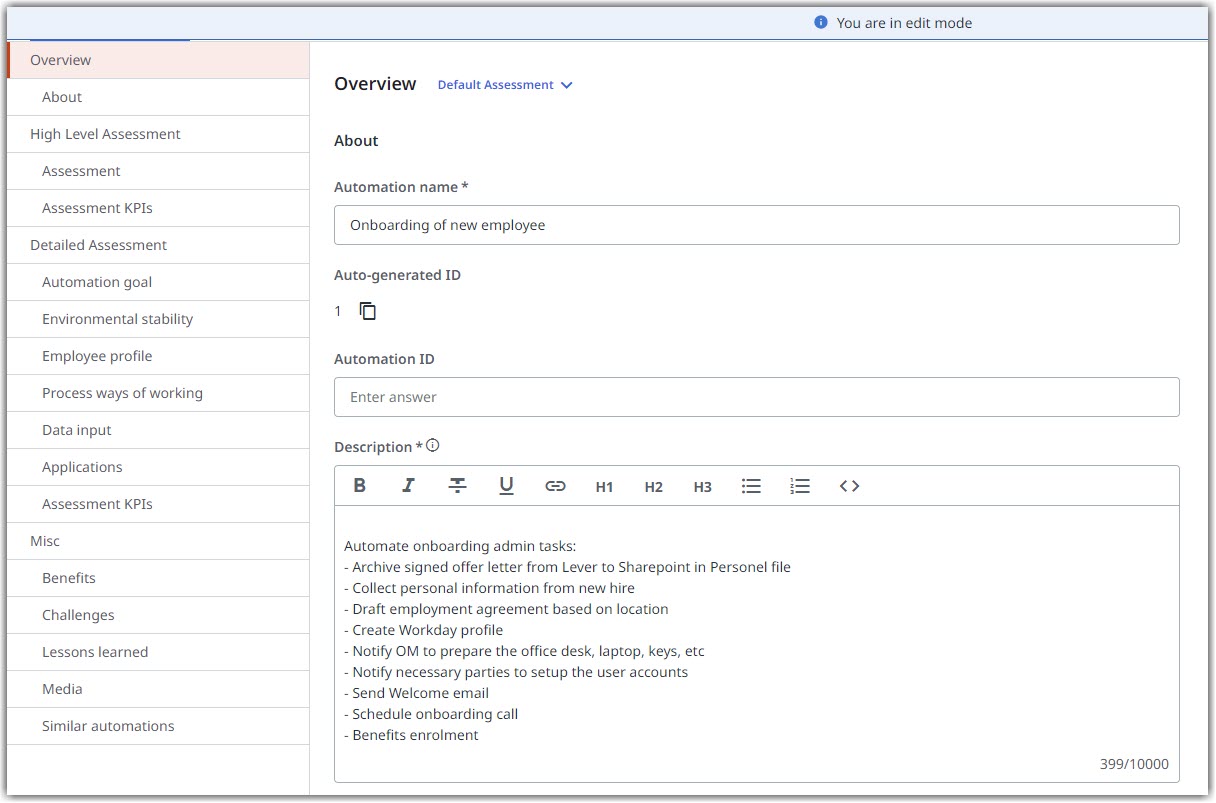Open the Benefits section from the sidebar

coord(68,577)
